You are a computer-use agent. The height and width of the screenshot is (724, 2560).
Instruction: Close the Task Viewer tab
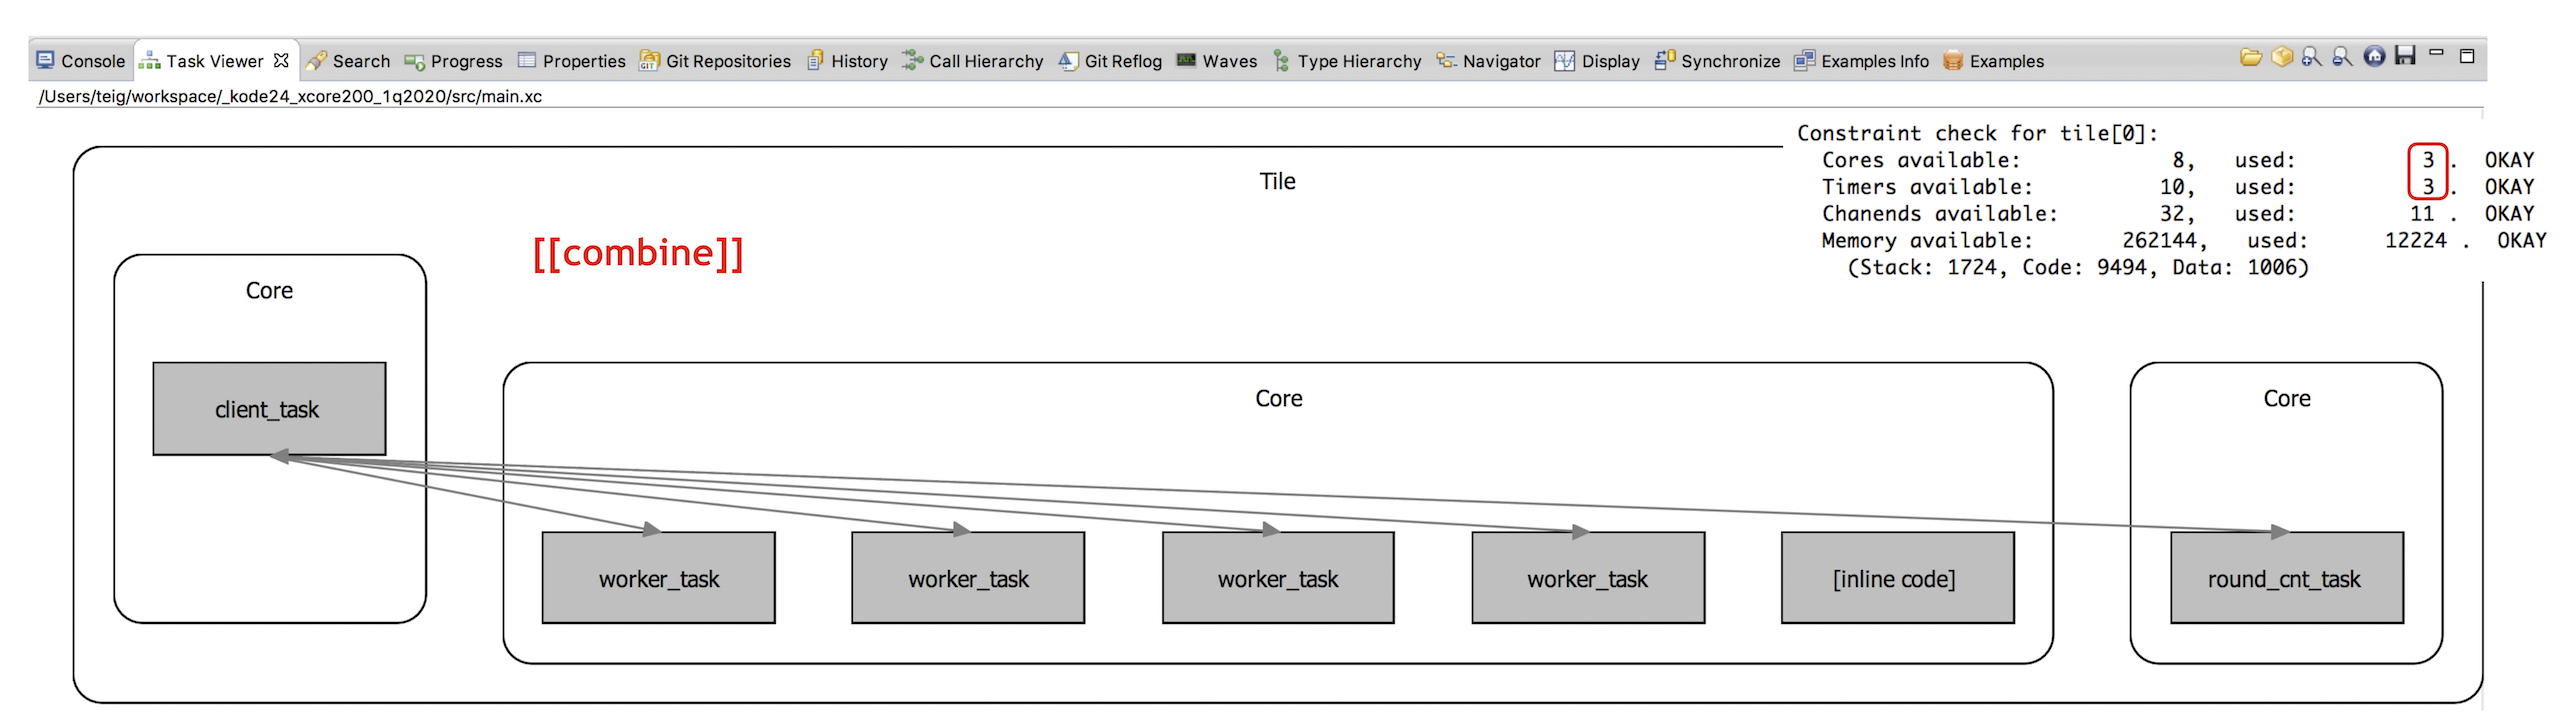(x=281, y=61)
